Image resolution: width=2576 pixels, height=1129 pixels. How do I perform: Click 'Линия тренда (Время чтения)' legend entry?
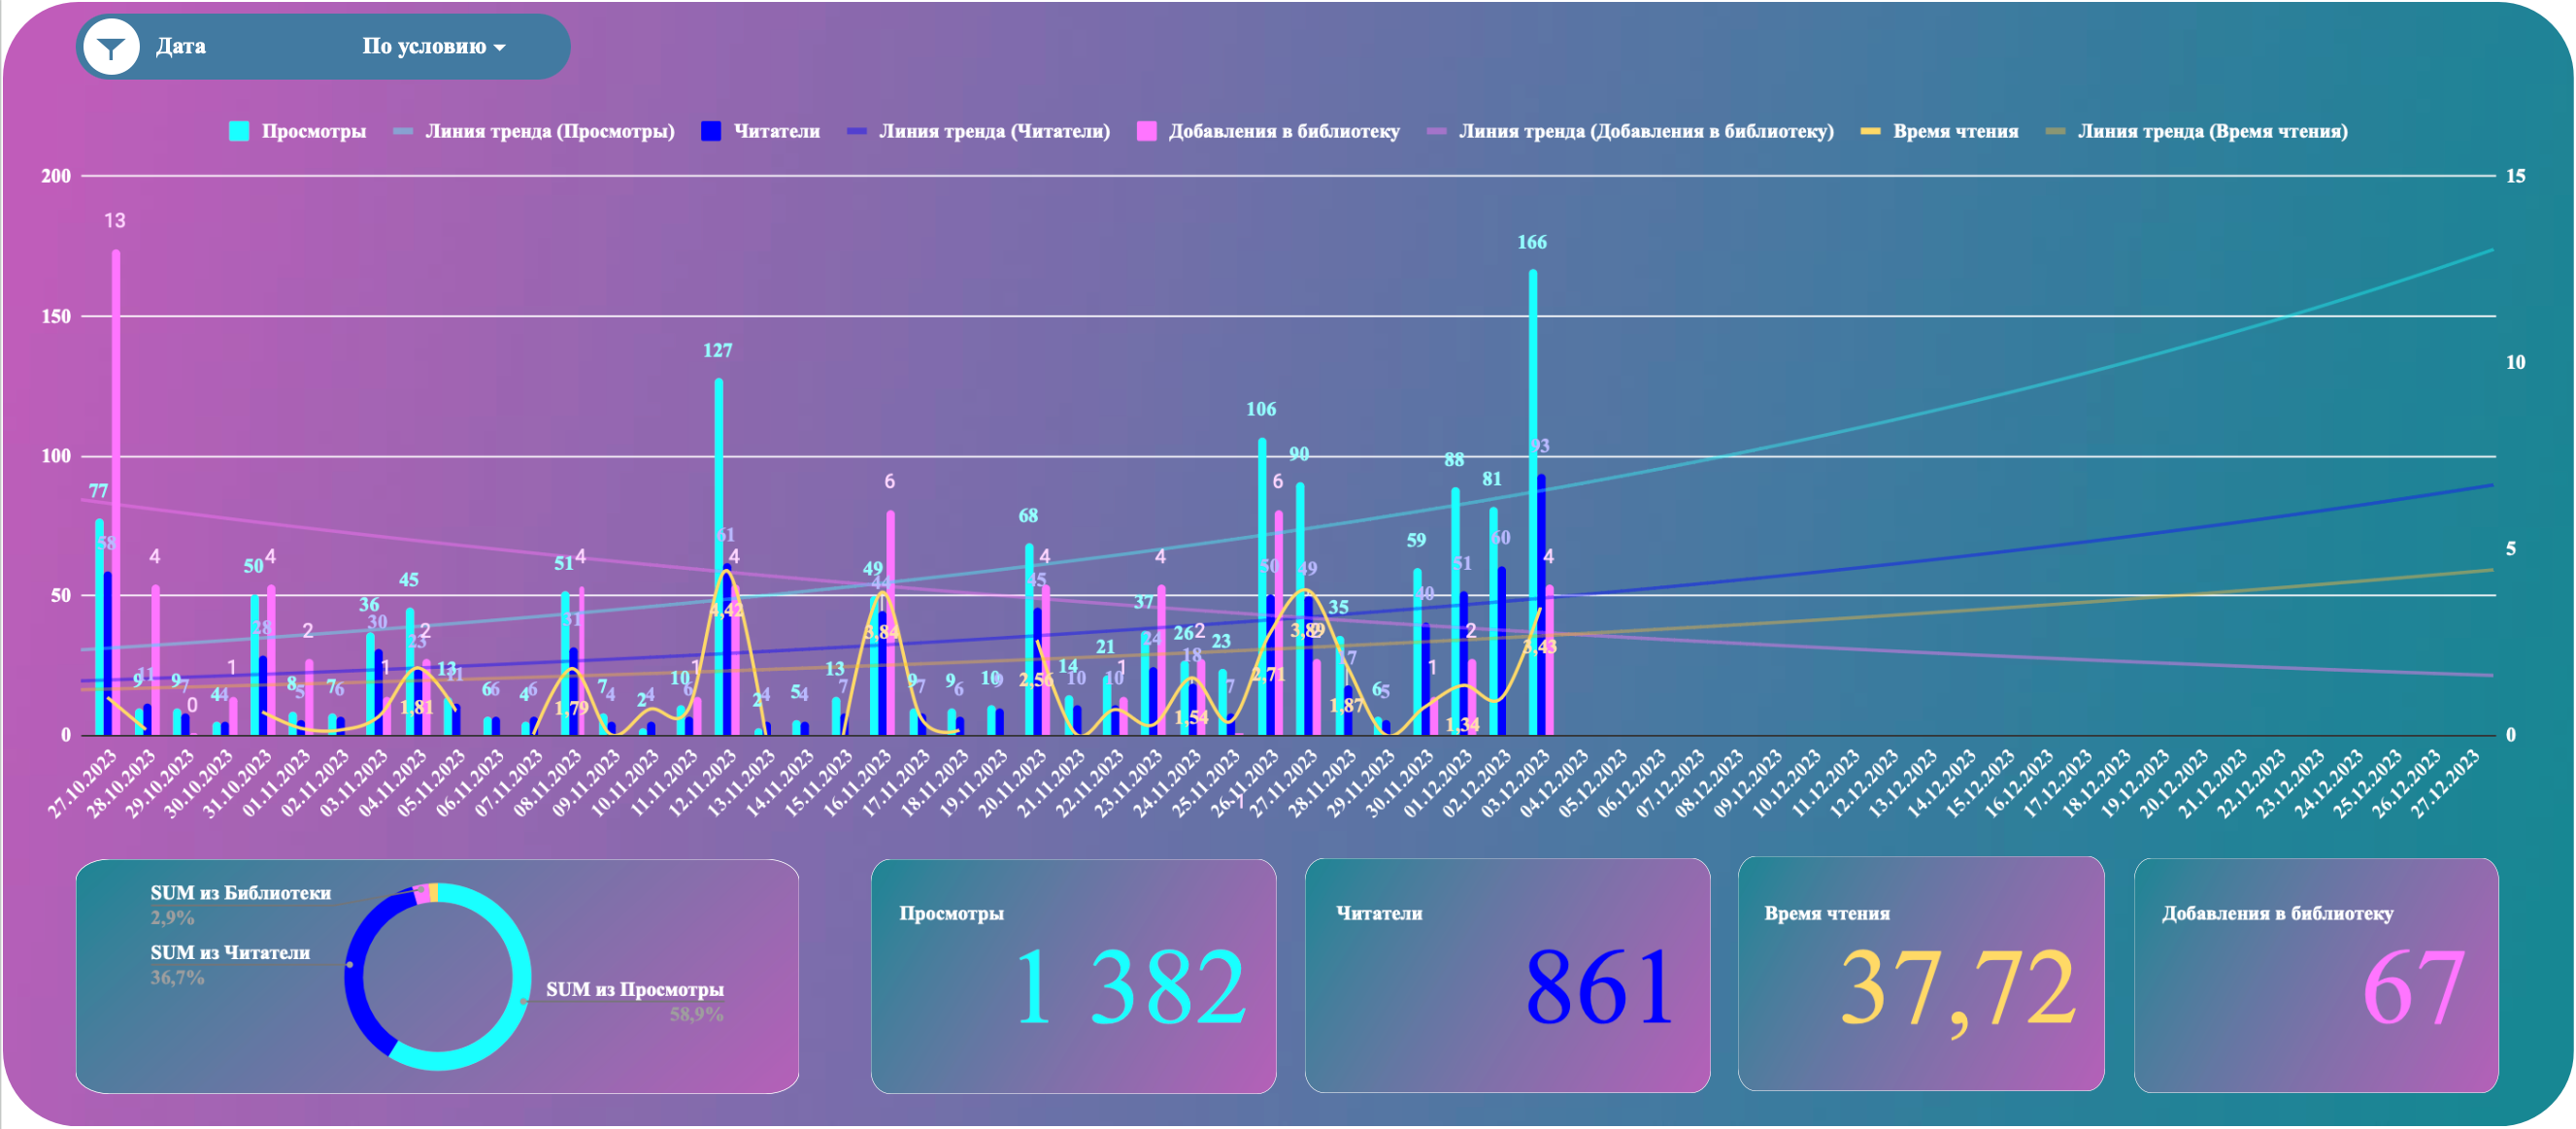(2211, 131)
